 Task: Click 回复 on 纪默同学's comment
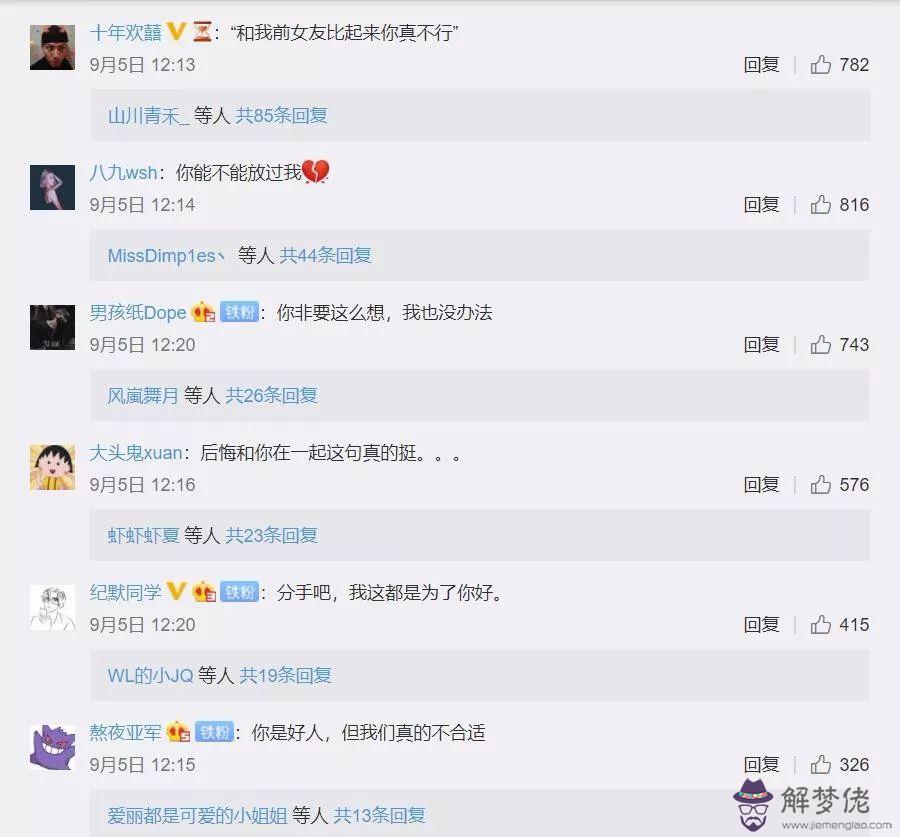pos(761,625)
